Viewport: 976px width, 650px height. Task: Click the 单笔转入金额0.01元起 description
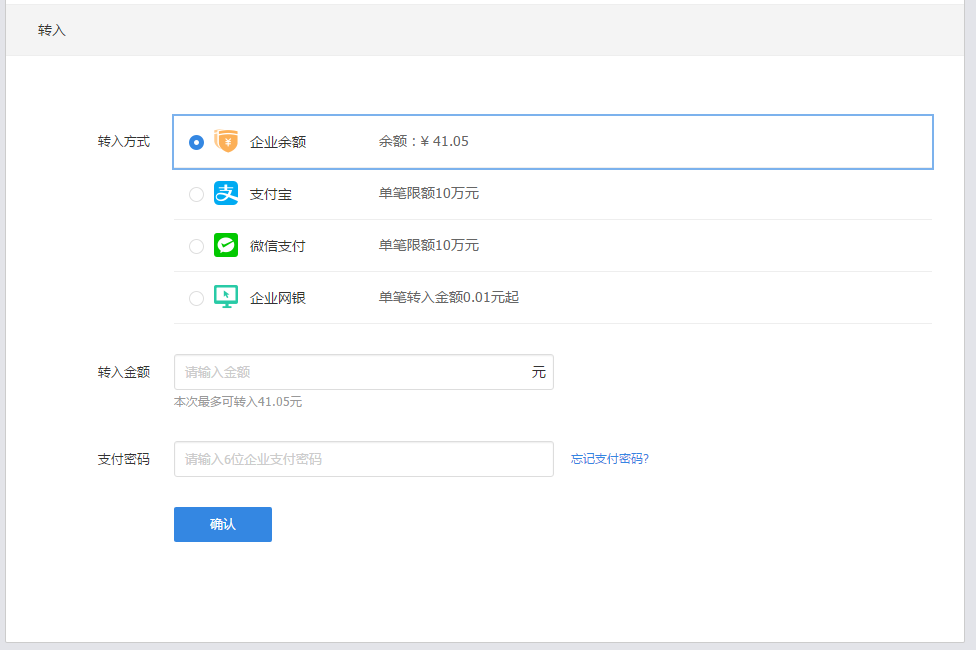(x=449, y=297)
